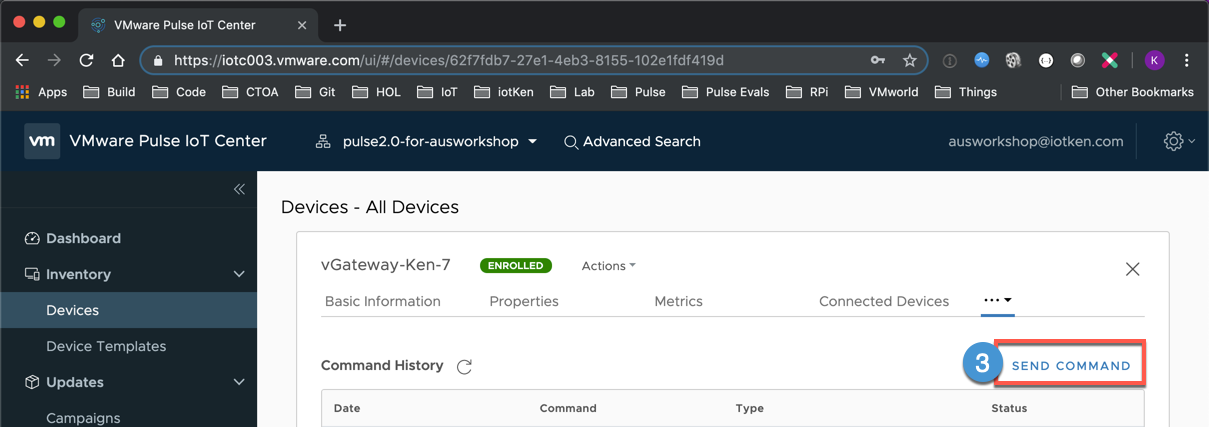Image resolution: width=1209 pixels, height=427 pixels.
Task: Open the Other Bookmarks folder
Action: pos(1133,92)
